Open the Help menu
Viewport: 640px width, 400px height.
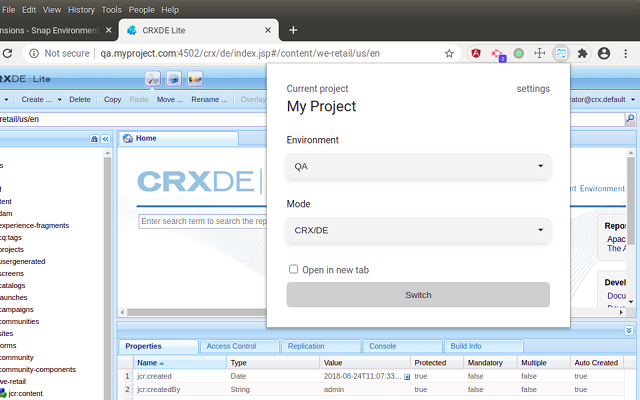[x=170, y=10]
